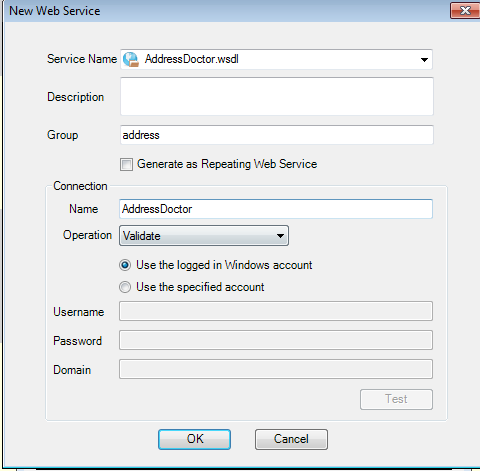The image size is (480, 471).
Task: Choose Use the specified account option
Action: point(125,287)
